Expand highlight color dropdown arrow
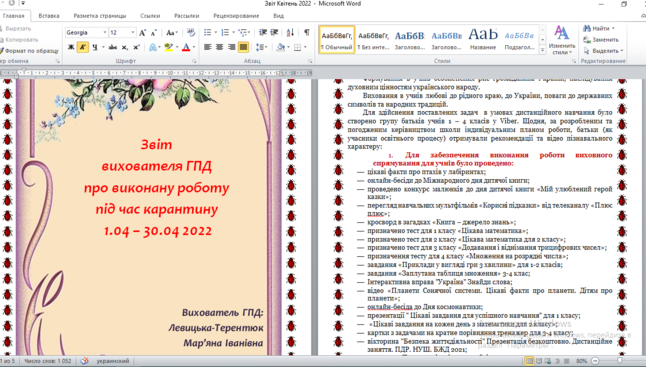The width and height of the screenshot is (646, 367). pyautogui.click(x=177, y=47)
